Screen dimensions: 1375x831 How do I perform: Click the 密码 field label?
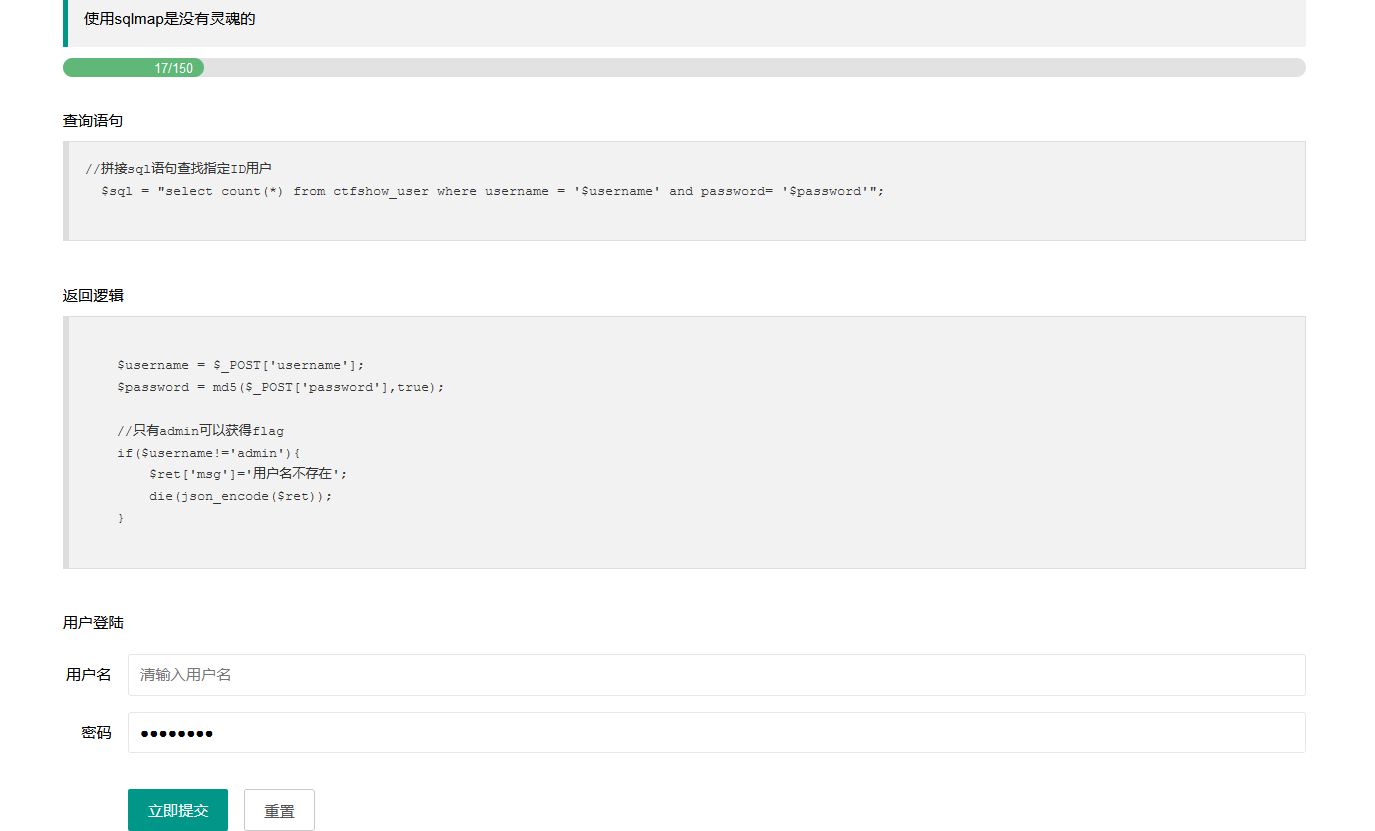97,733
